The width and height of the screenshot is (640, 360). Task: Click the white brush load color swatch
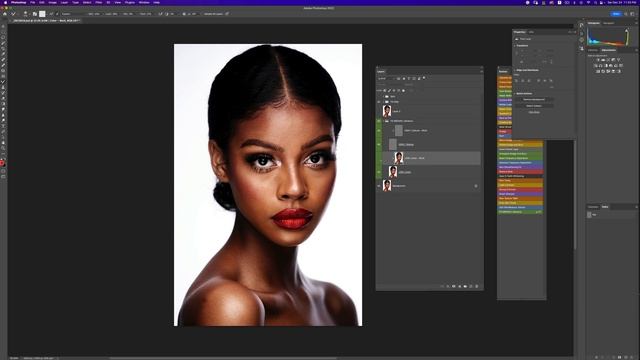(42, 14)
